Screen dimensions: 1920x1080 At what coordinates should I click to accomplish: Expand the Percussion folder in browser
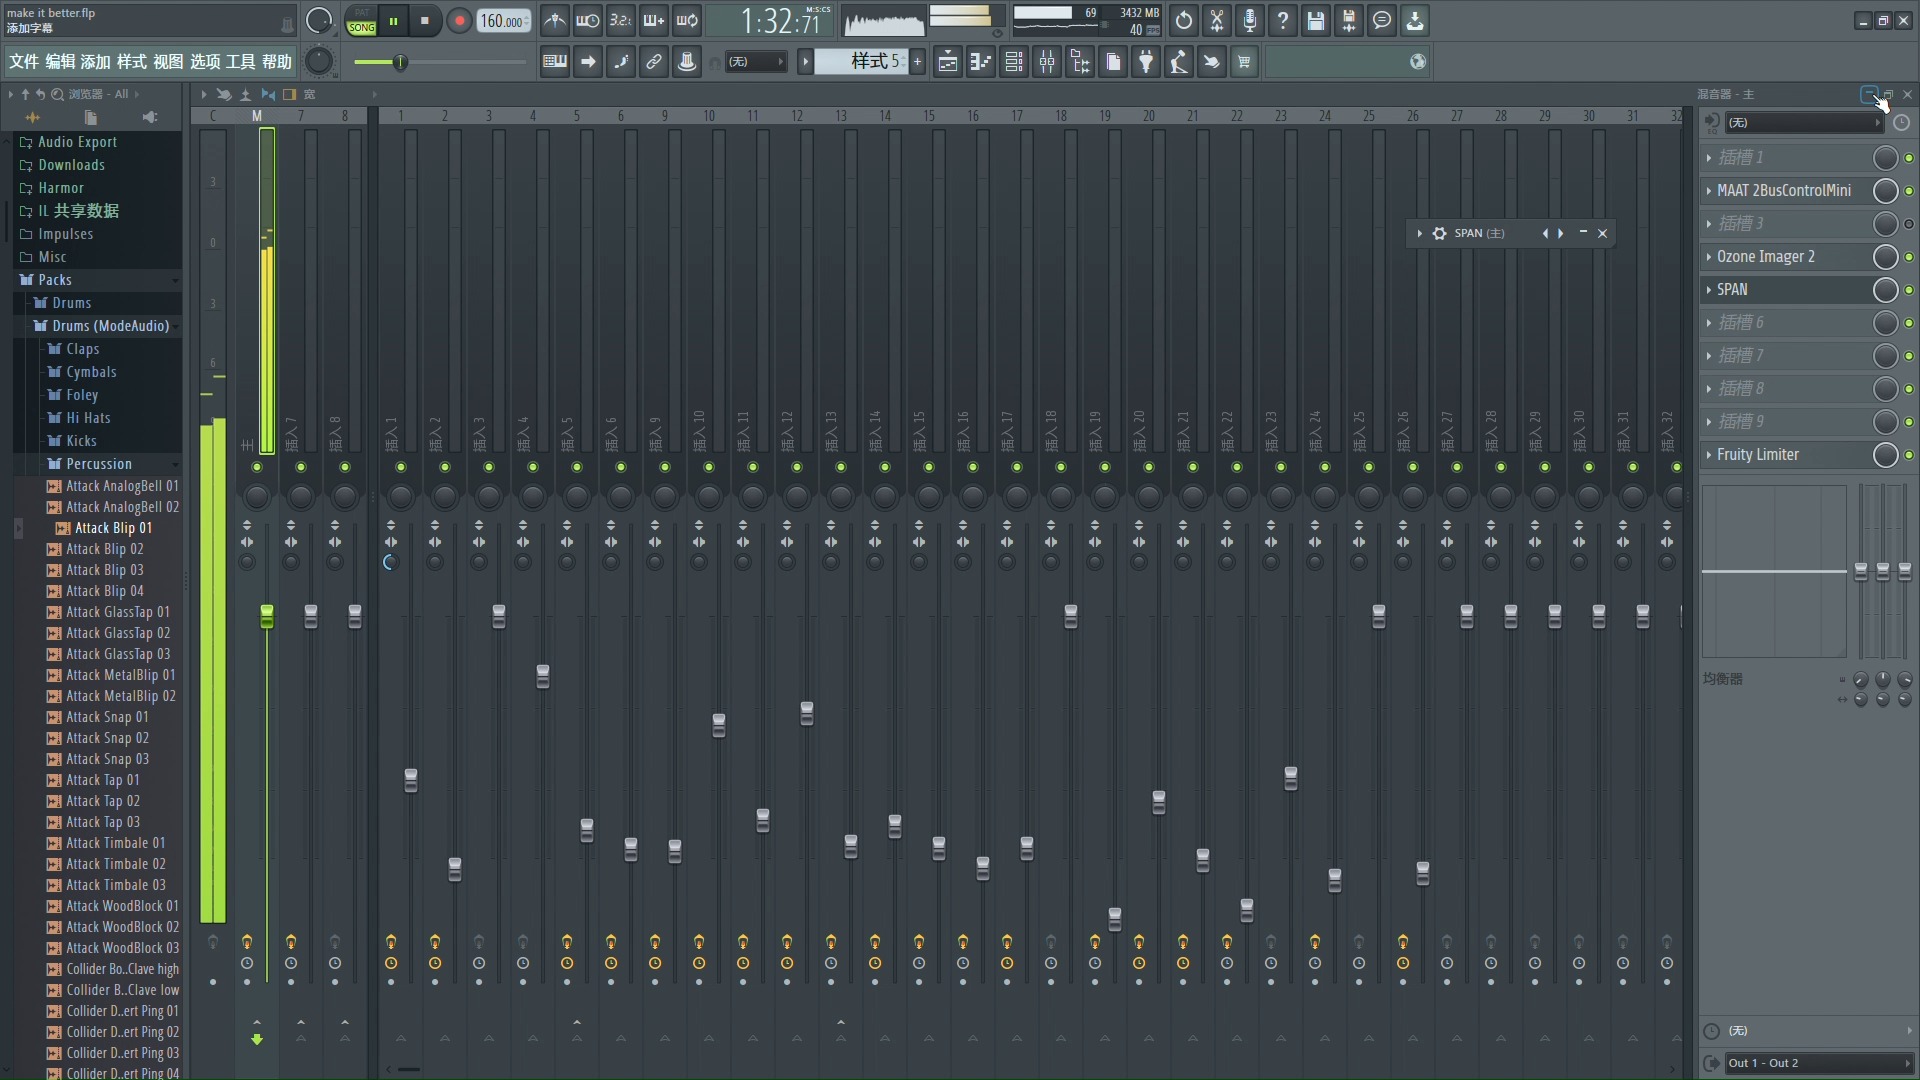pyautogui.click(x=99, y=463)
